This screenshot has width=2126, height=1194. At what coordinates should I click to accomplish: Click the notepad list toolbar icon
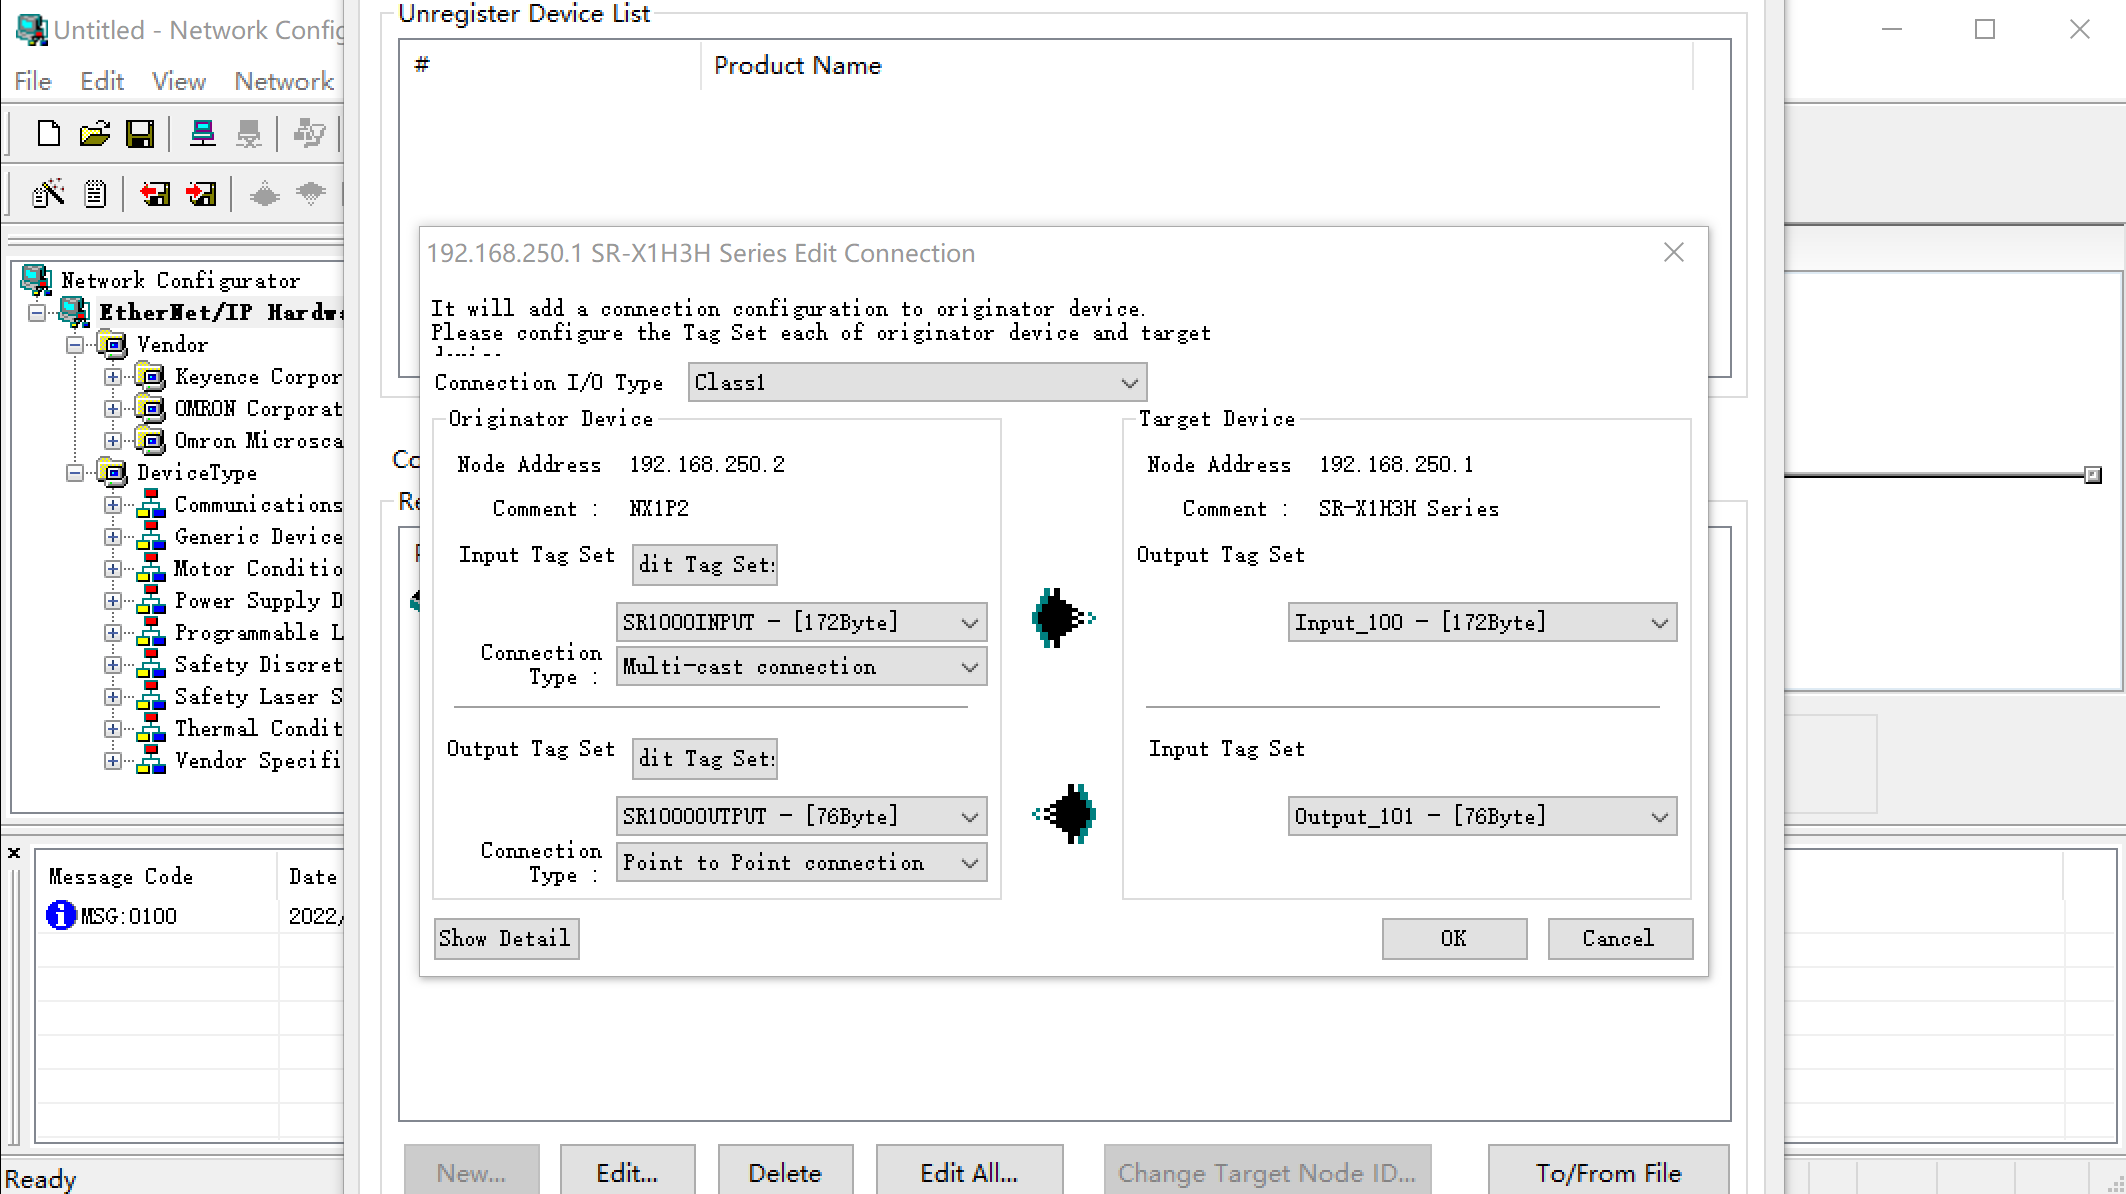coord(95,193)
